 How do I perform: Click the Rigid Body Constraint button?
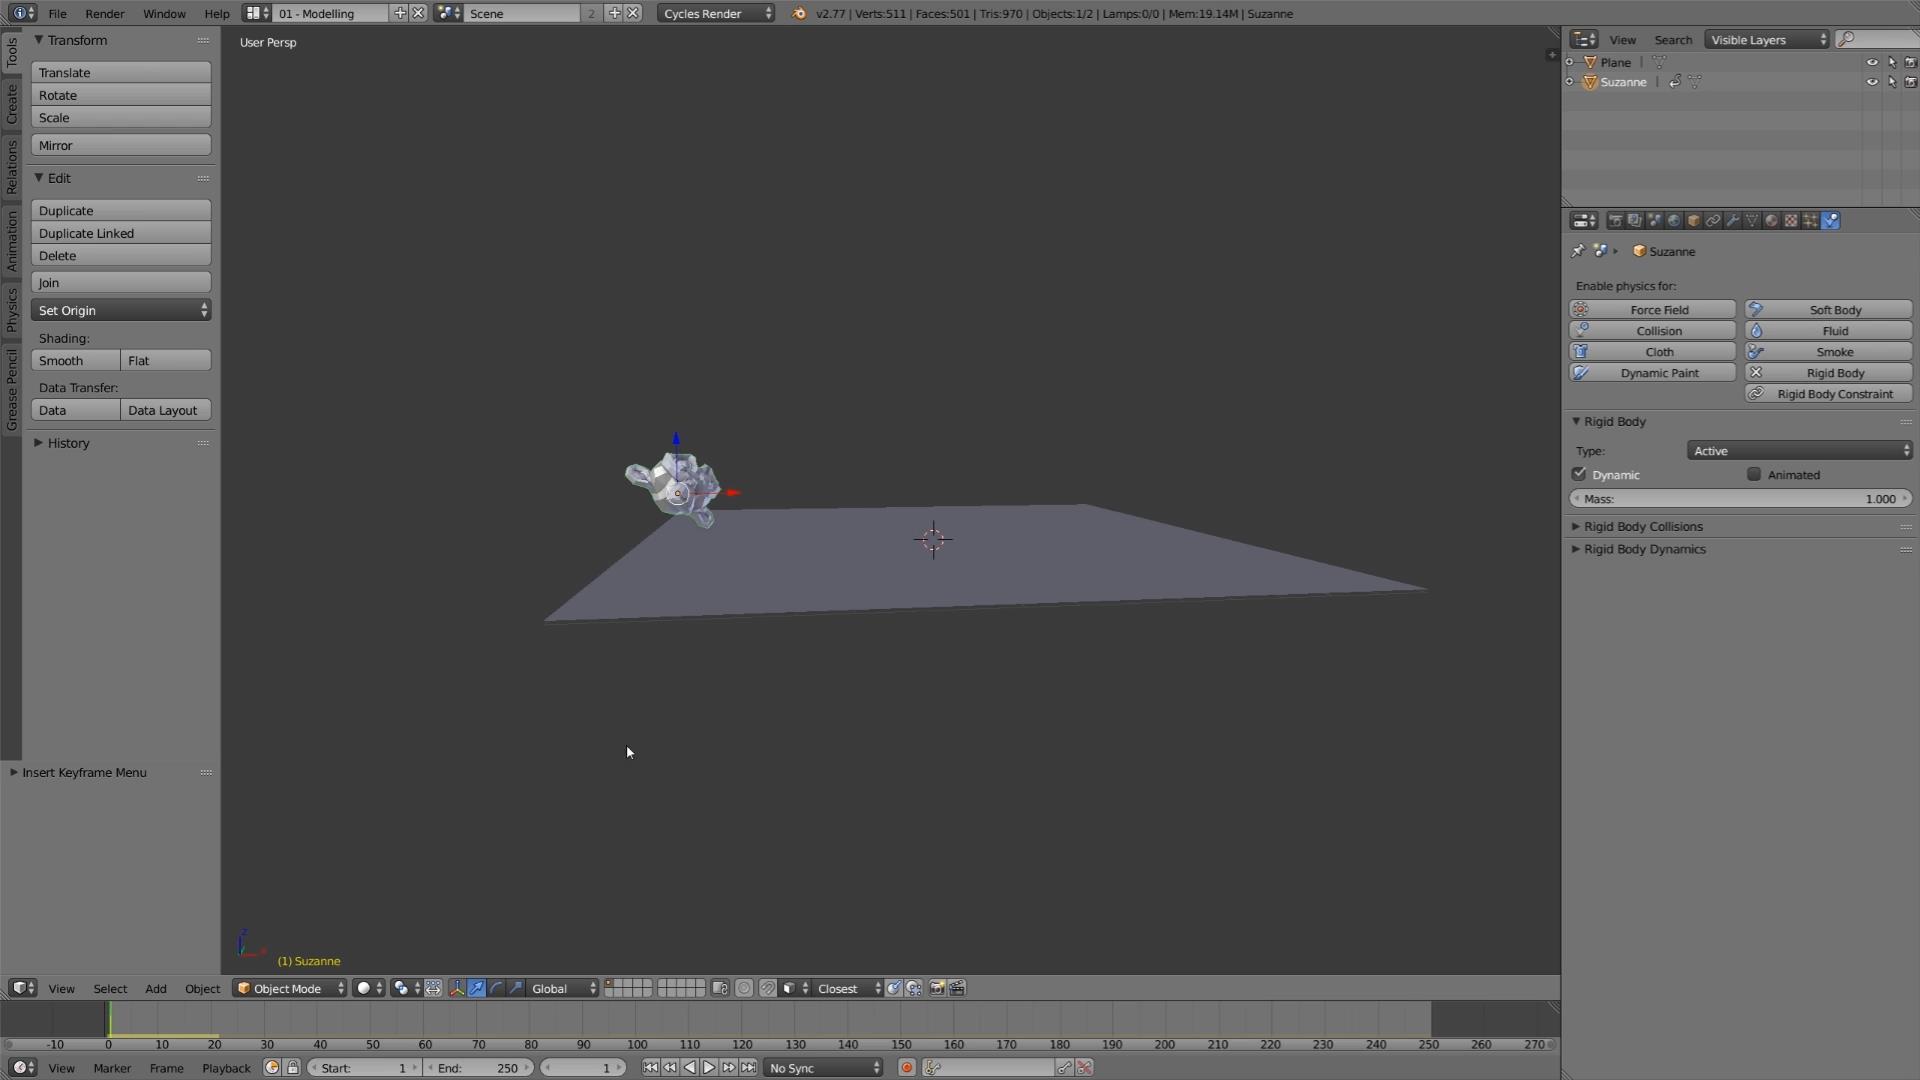point(1829,394)
